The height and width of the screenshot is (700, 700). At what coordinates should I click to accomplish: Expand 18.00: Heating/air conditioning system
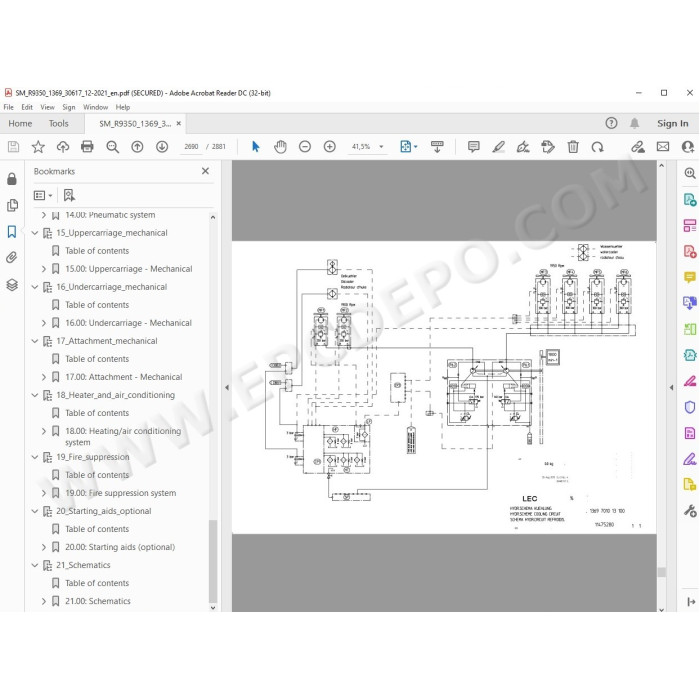coord(44,431)
